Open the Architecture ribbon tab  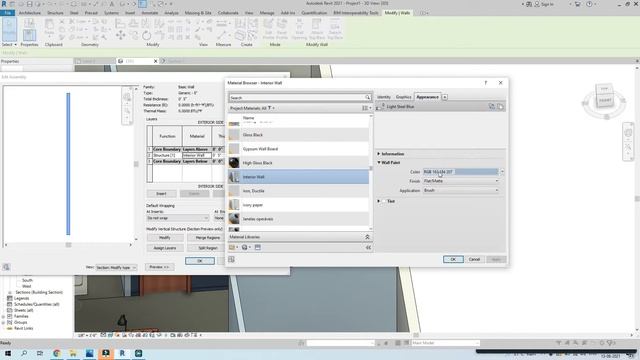click(x=30, y=13)
